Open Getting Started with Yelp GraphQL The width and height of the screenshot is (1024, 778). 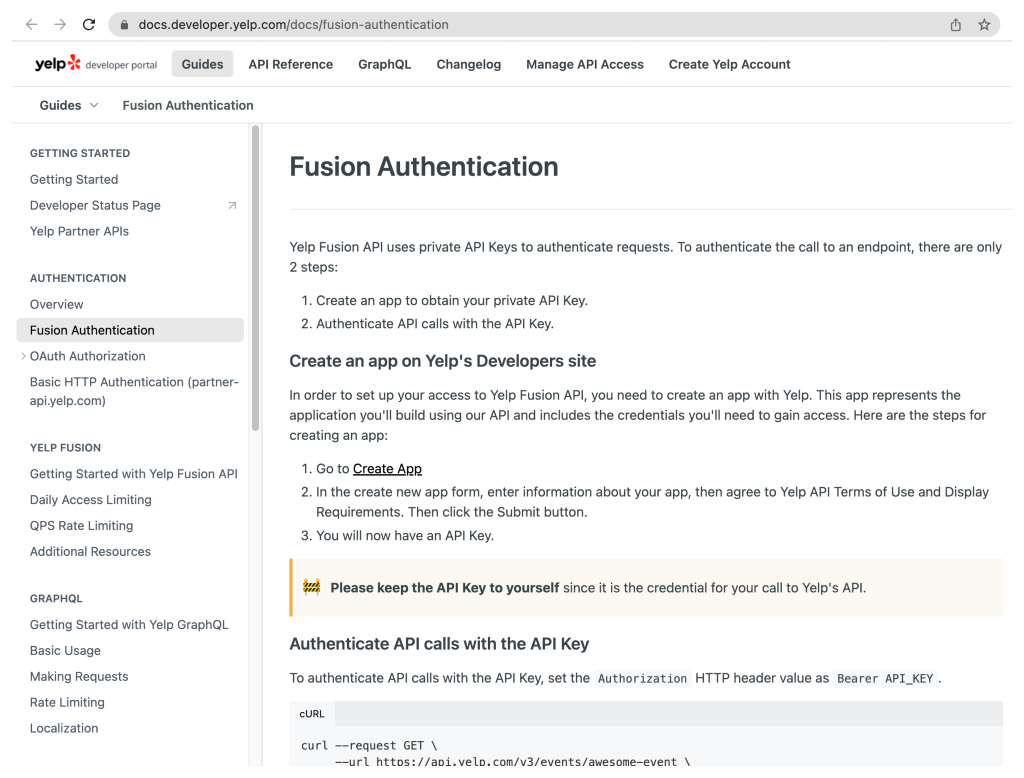pyautogui.click(x=129, y=624)
